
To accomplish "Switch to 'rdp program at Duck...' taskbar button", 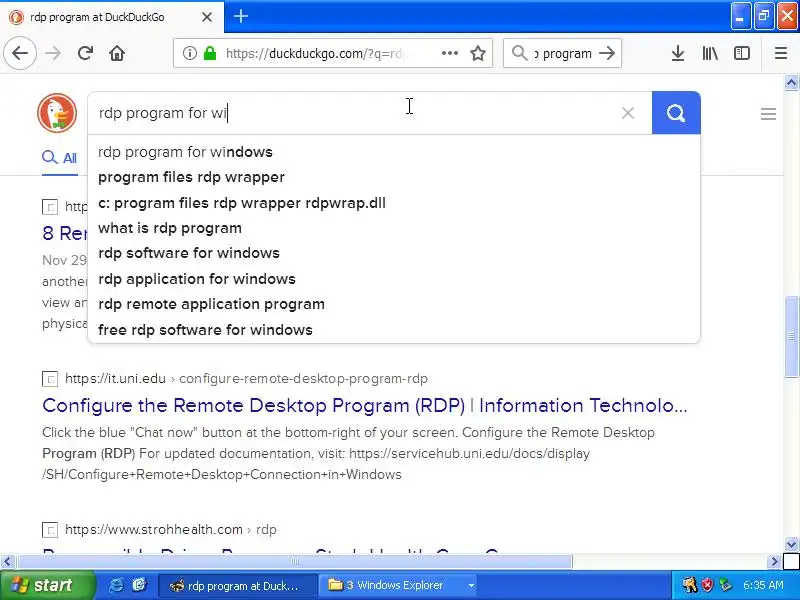I will tap(237, 586).
